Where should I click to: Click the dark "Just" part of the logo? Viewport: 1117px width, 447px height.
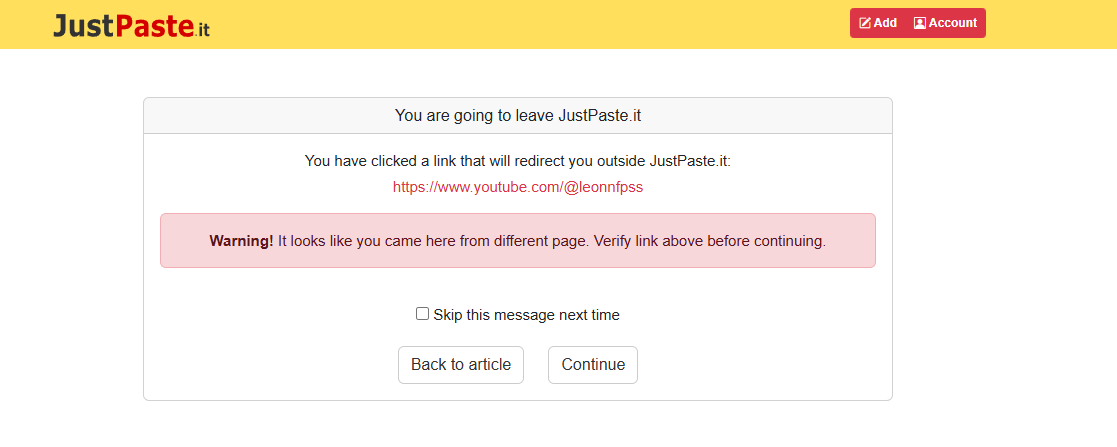click(83, 26)
